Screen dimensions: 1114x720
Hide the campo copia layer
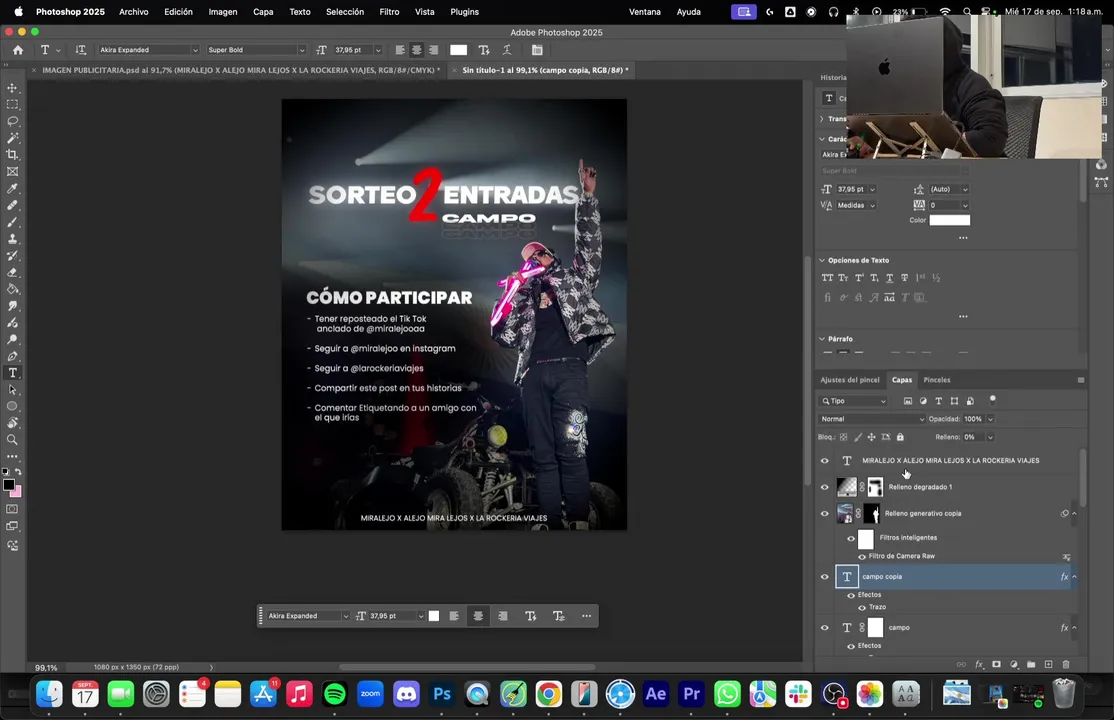[x=825, y=576]
